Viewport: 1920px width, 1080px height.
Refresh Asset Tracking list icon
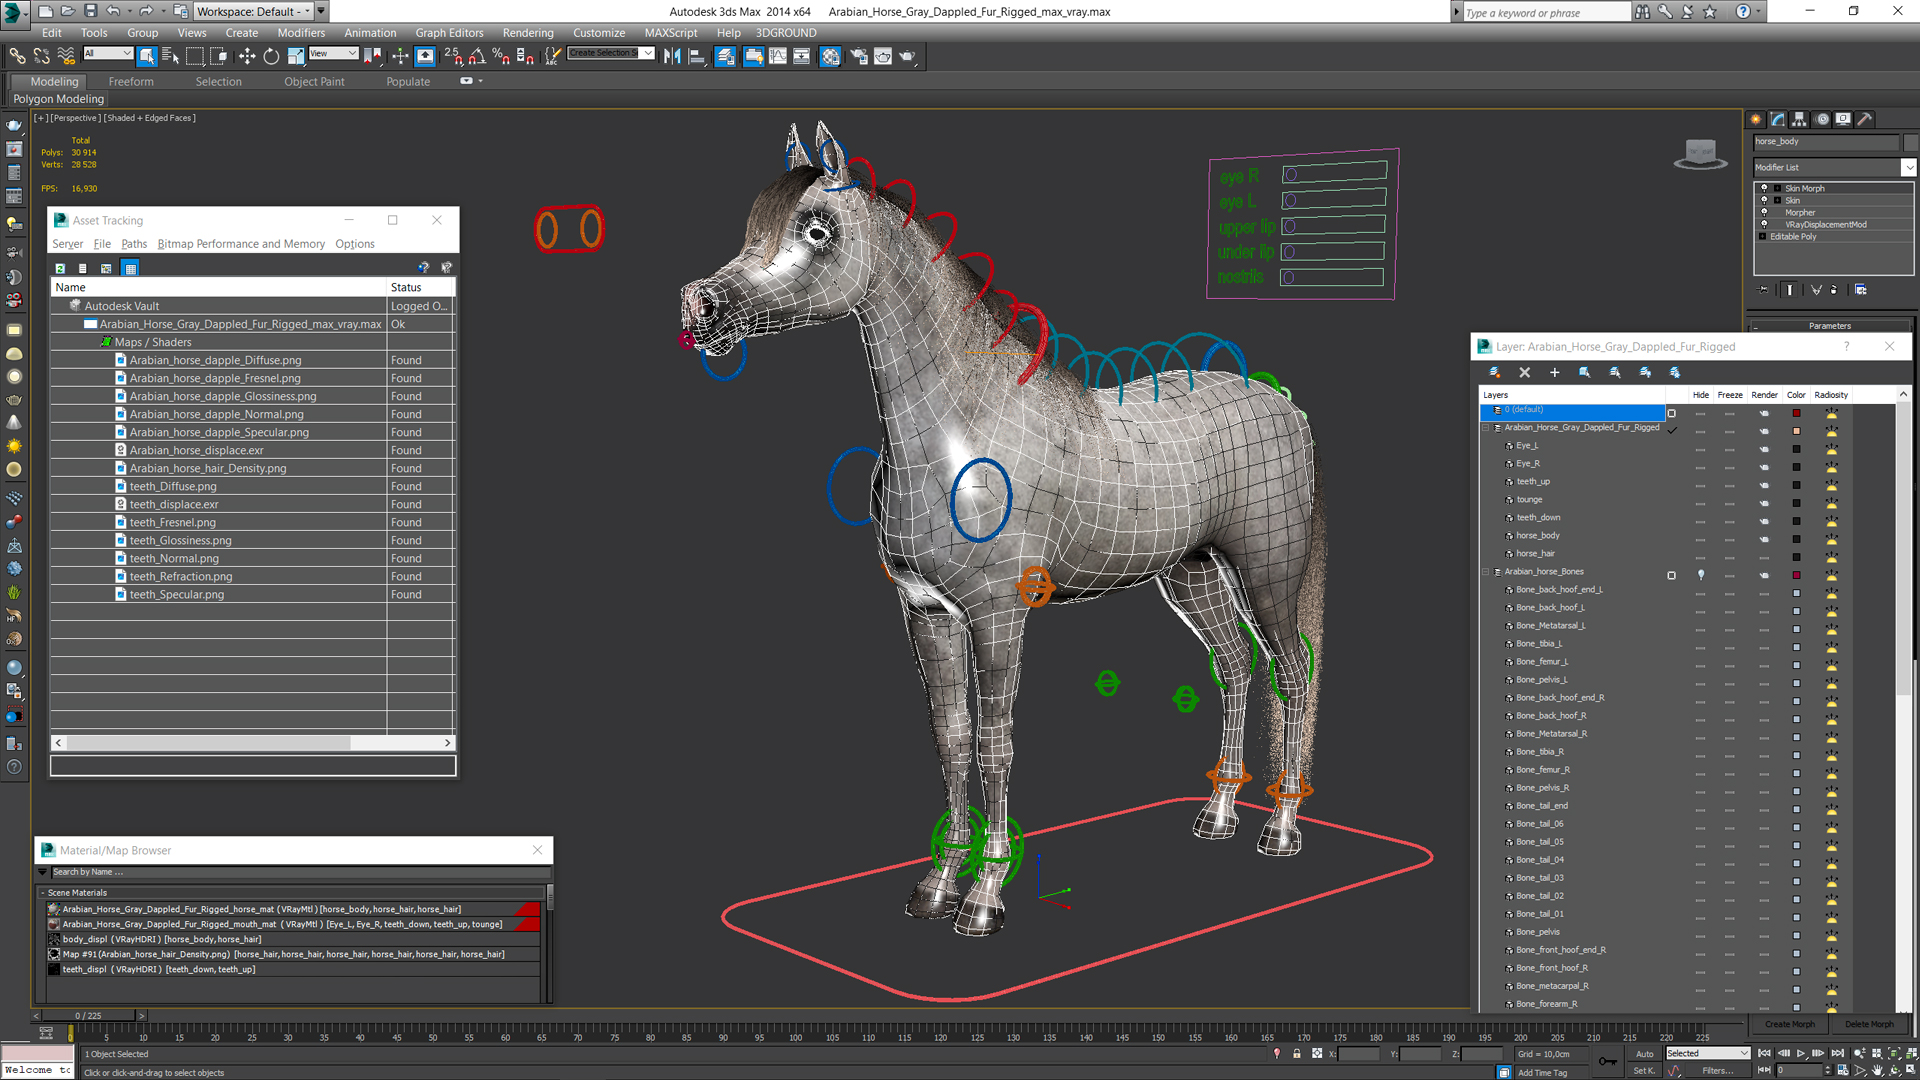click(60, 268)
